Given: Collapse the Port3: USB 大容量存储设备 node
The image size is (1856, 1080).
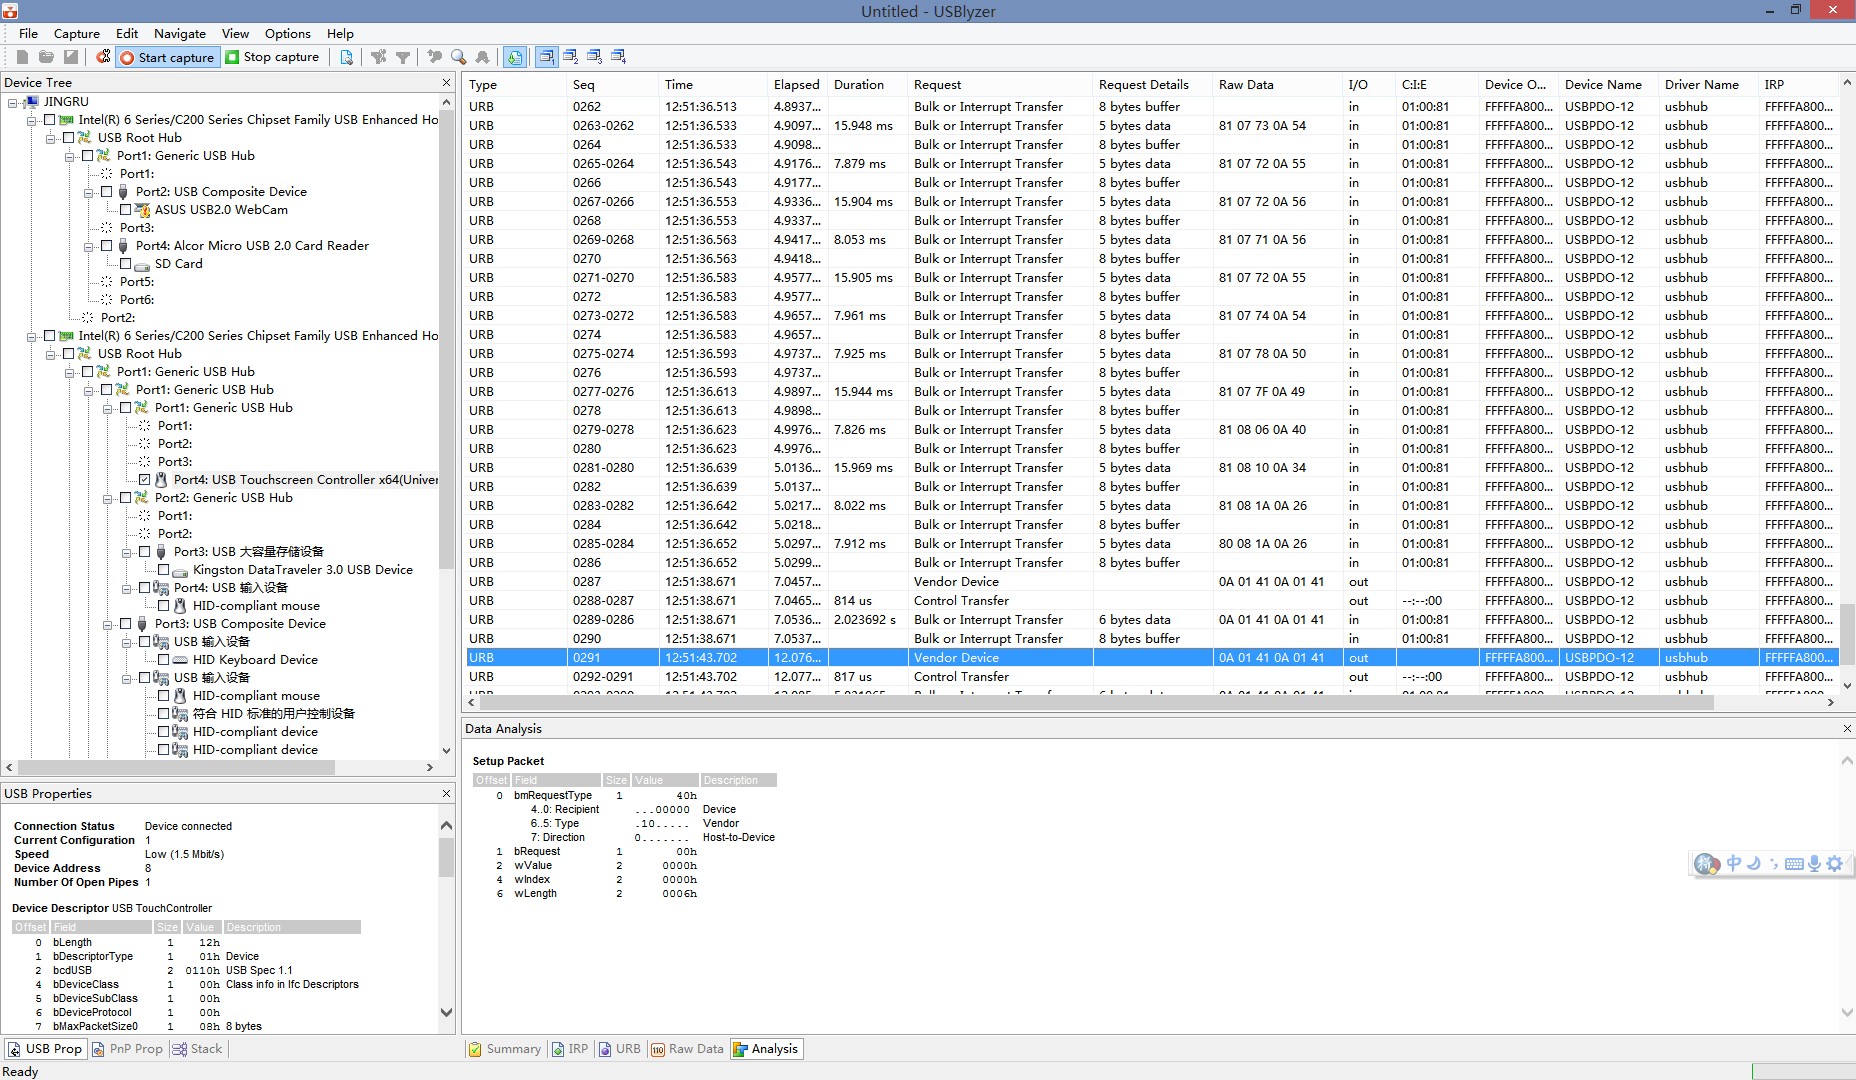Looking at the screenshot, I should point(126,552).
